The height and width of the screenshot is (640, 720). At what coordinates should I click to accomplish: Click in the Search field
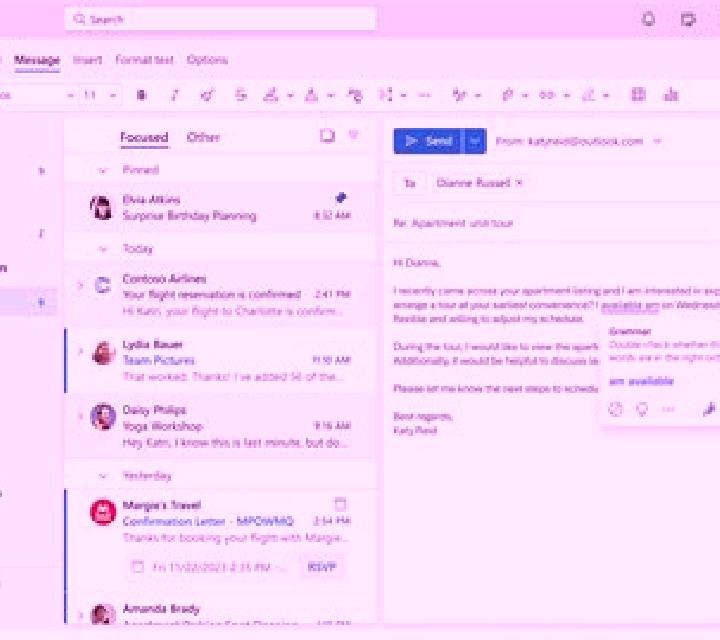(220, 19)
